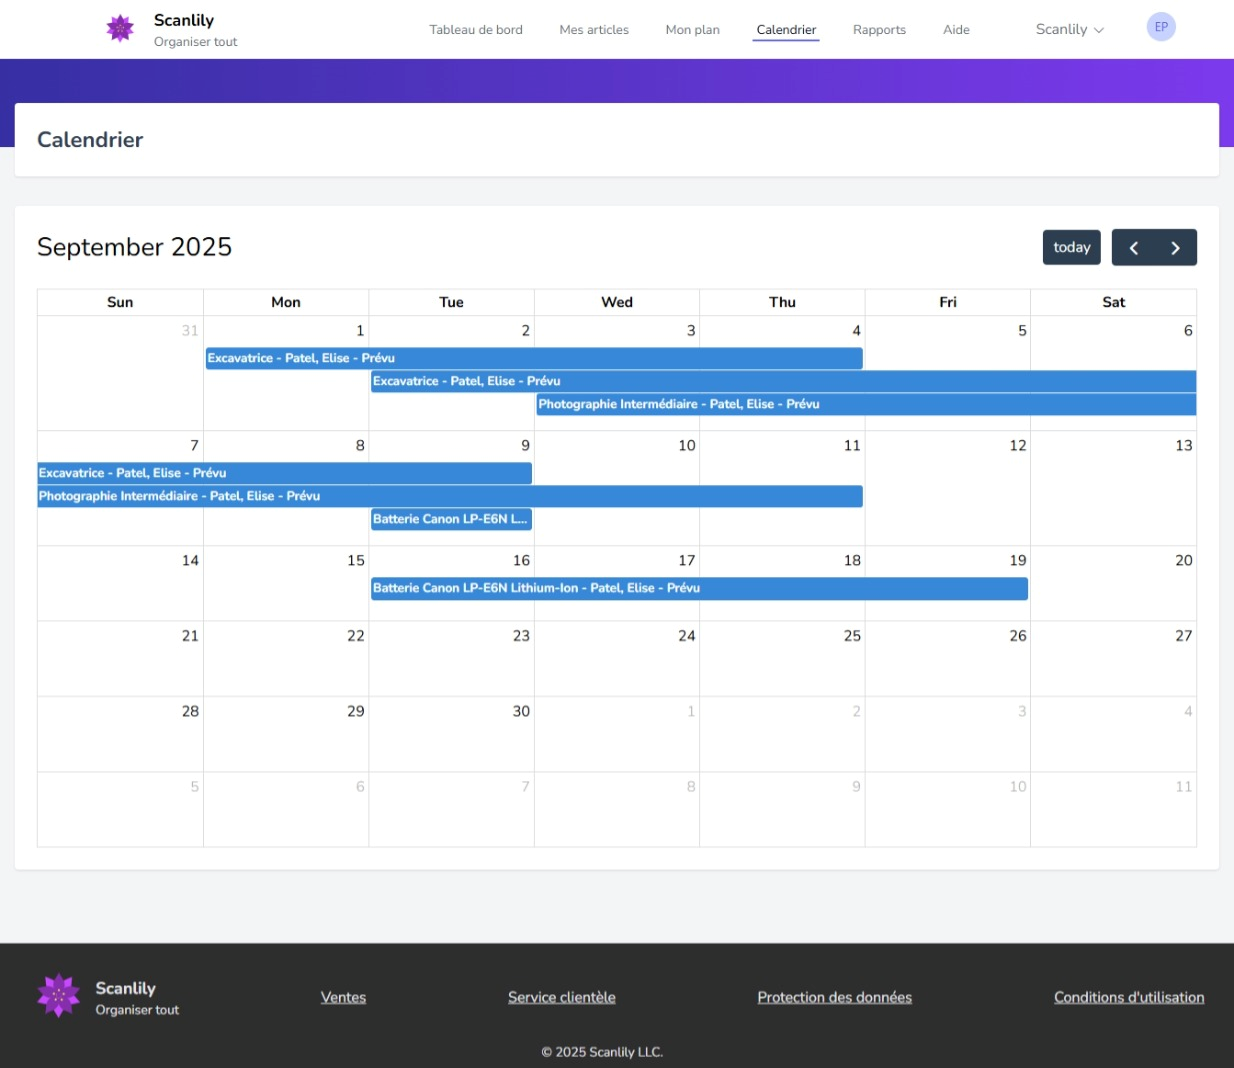The height and width of the screenshot is (1068, 1234).
Task: Open the Tableau de bord page
Action: tap(476, 29)
